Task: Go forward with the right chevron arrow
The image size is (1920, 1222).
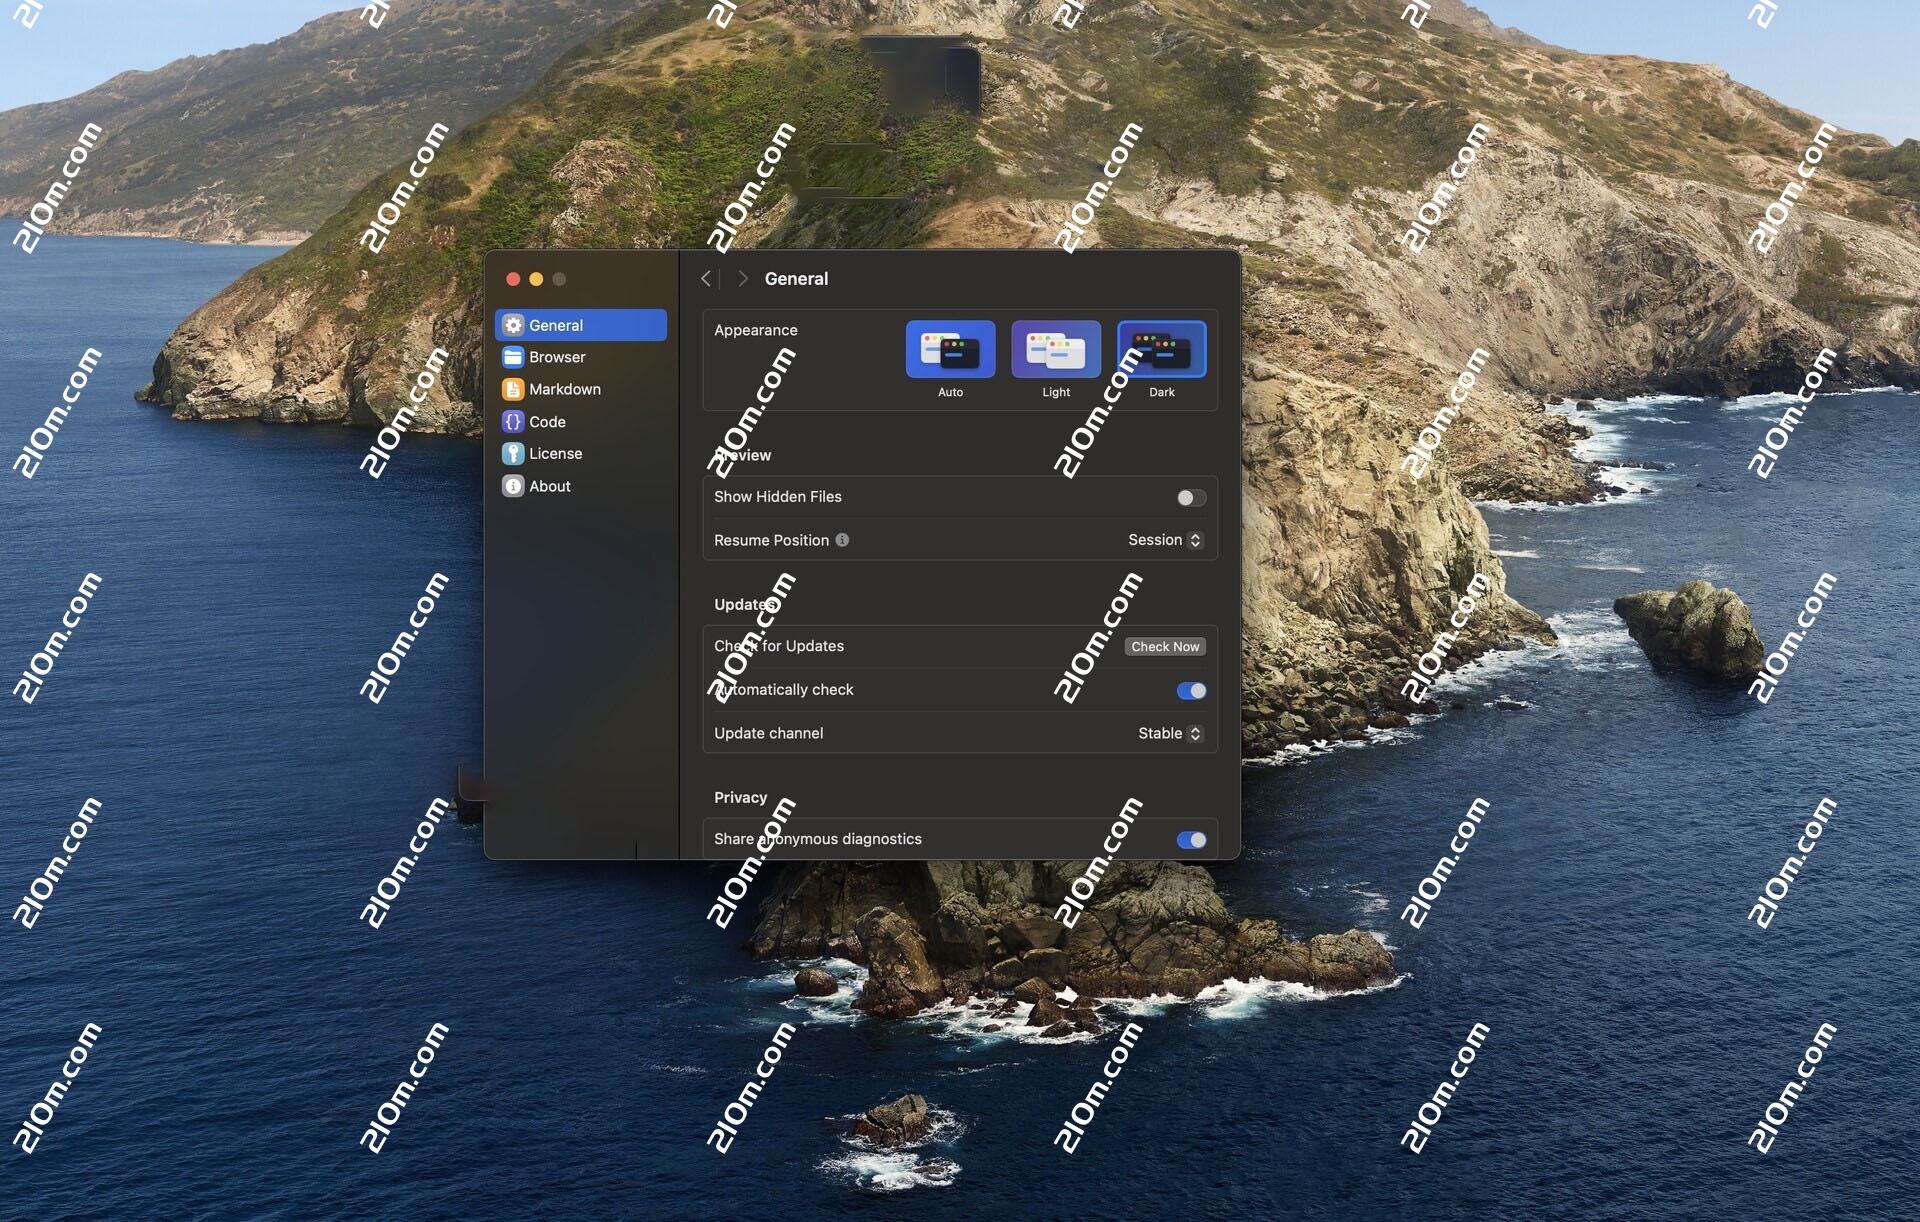Action: coord(742,279)
